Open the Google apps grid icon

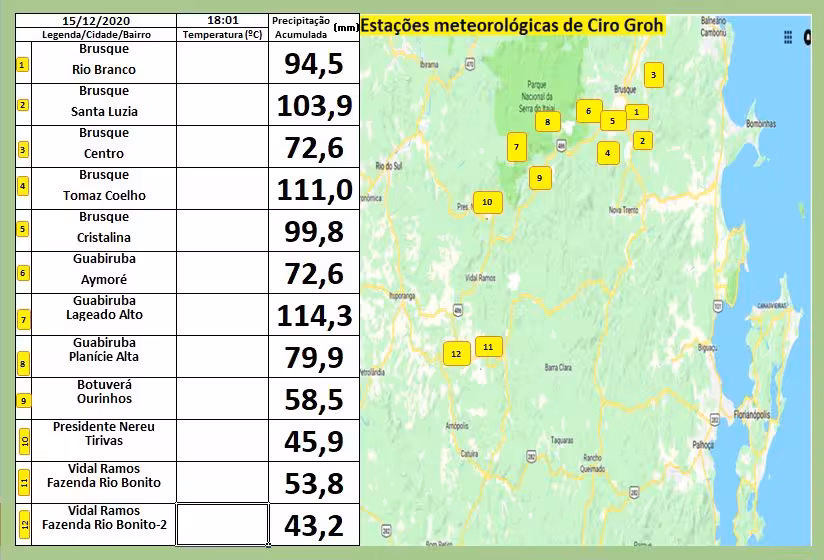(788, 37)
